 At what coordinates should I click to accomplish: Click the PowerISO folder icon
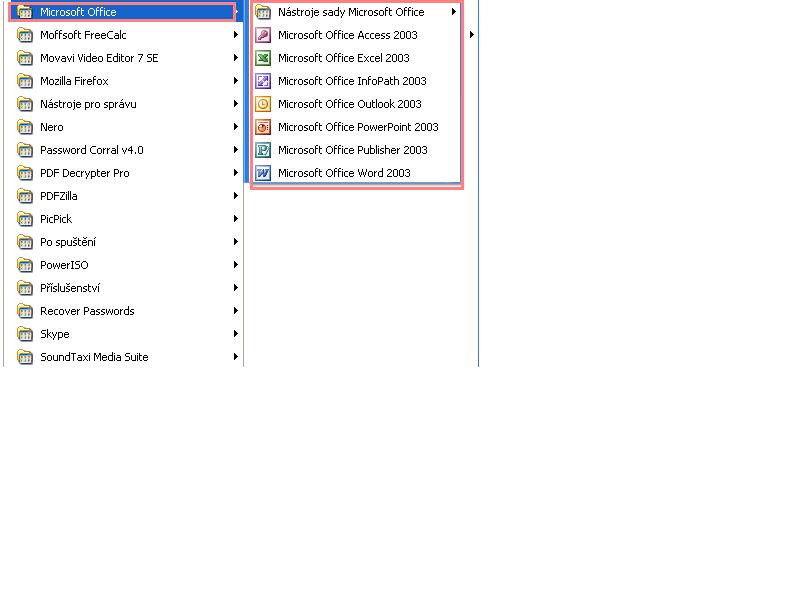[24, 265]
